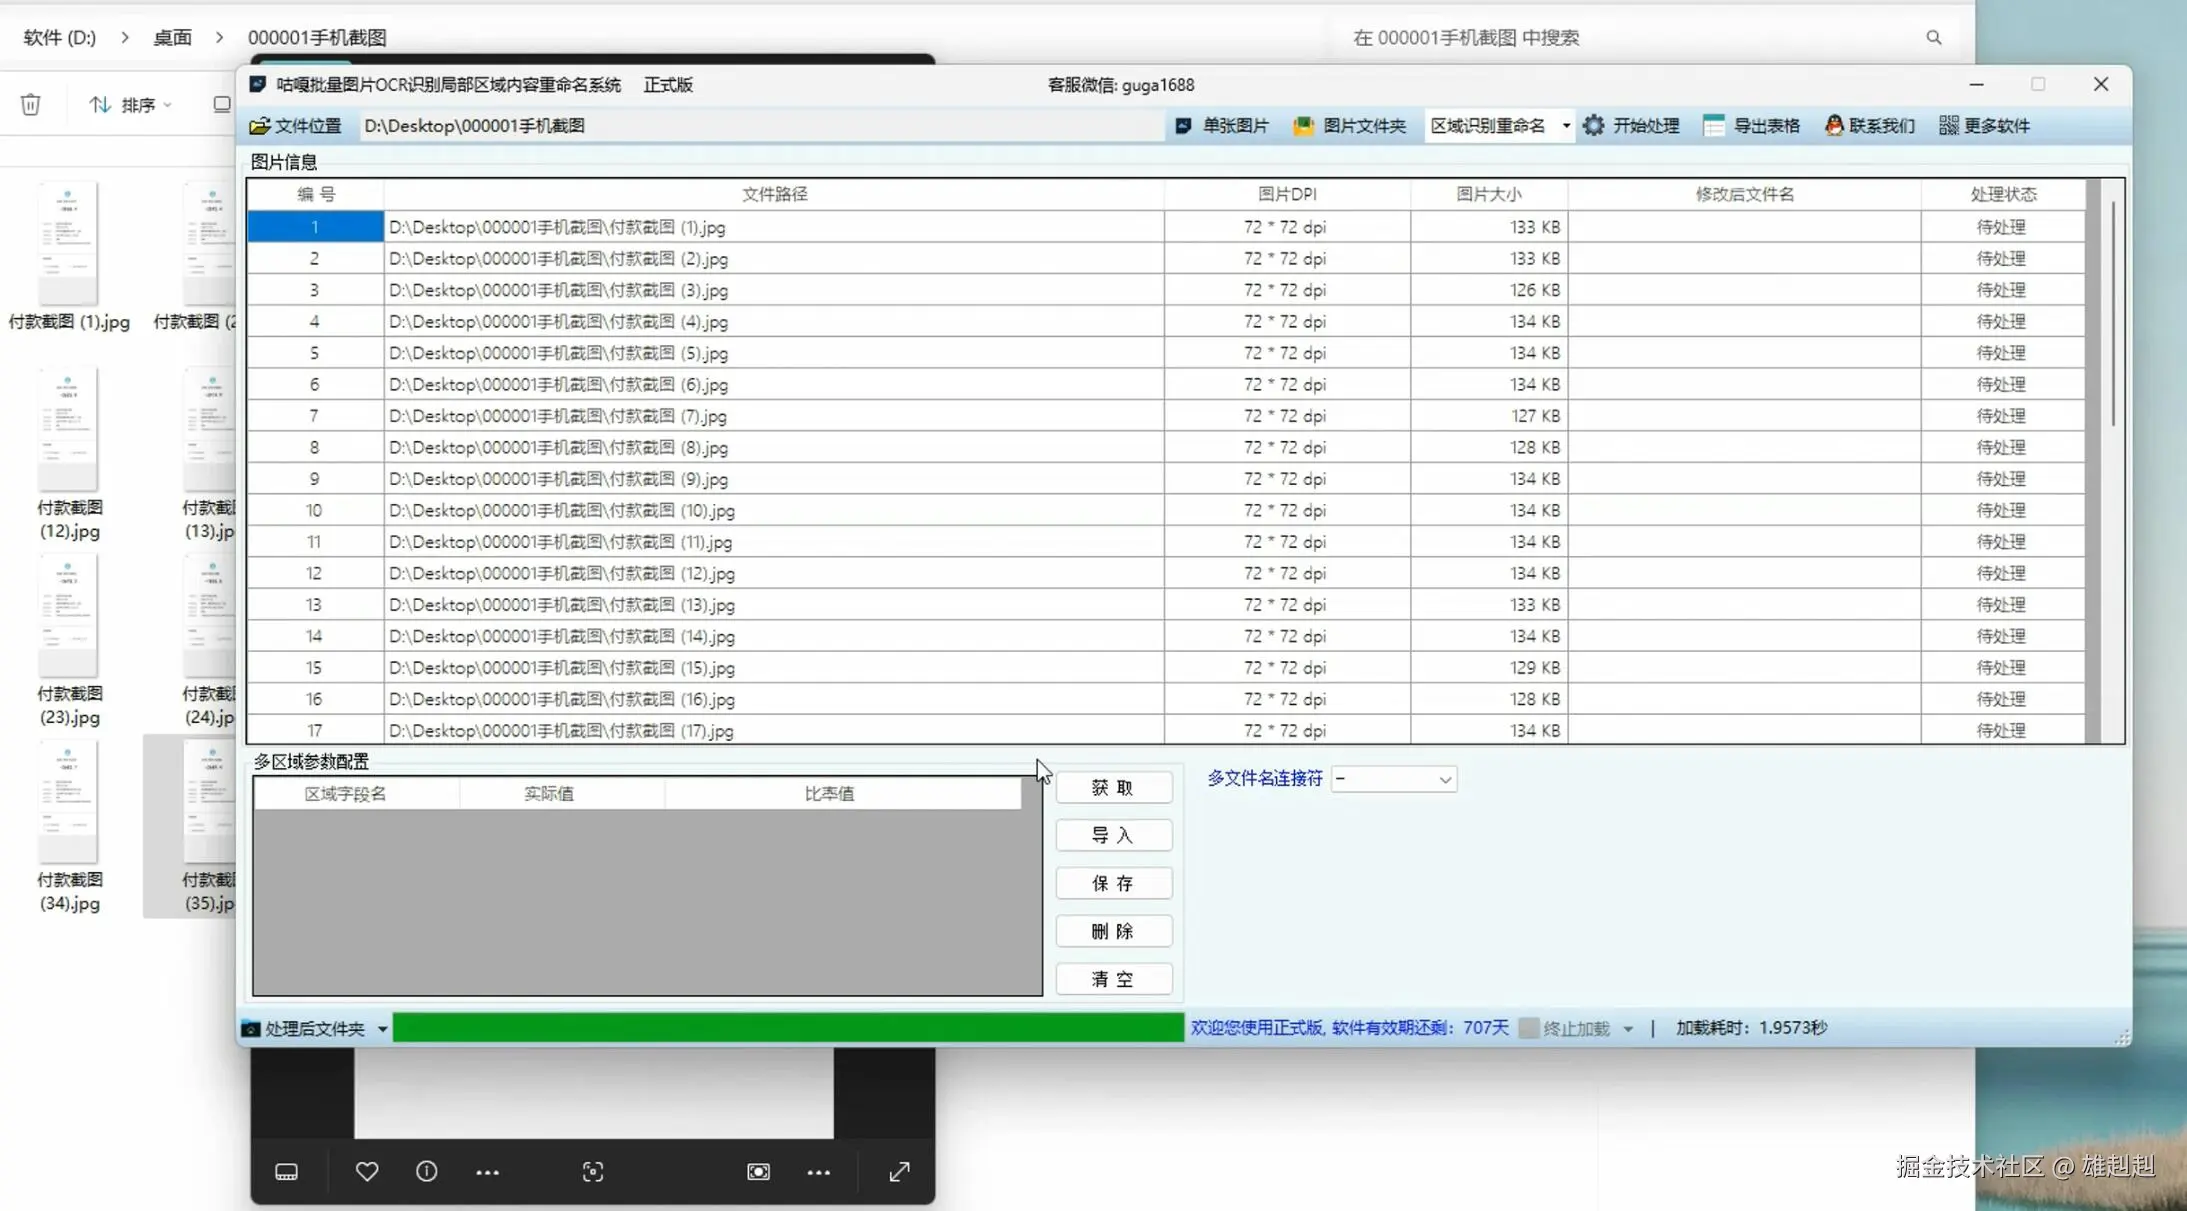Click the 文件位置 open folder icon
The width and height of the screenshot is (2187, 1211).
260,126
